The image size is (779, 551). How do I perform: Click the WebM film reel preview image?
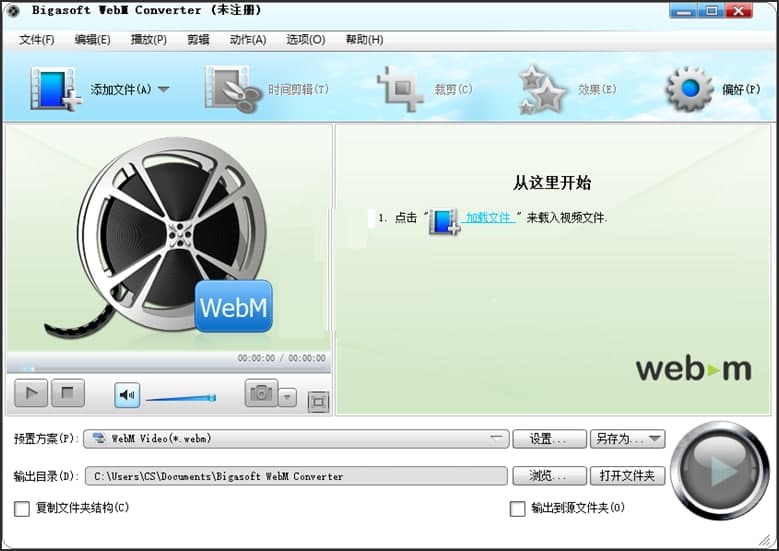[x=159, y=237]
